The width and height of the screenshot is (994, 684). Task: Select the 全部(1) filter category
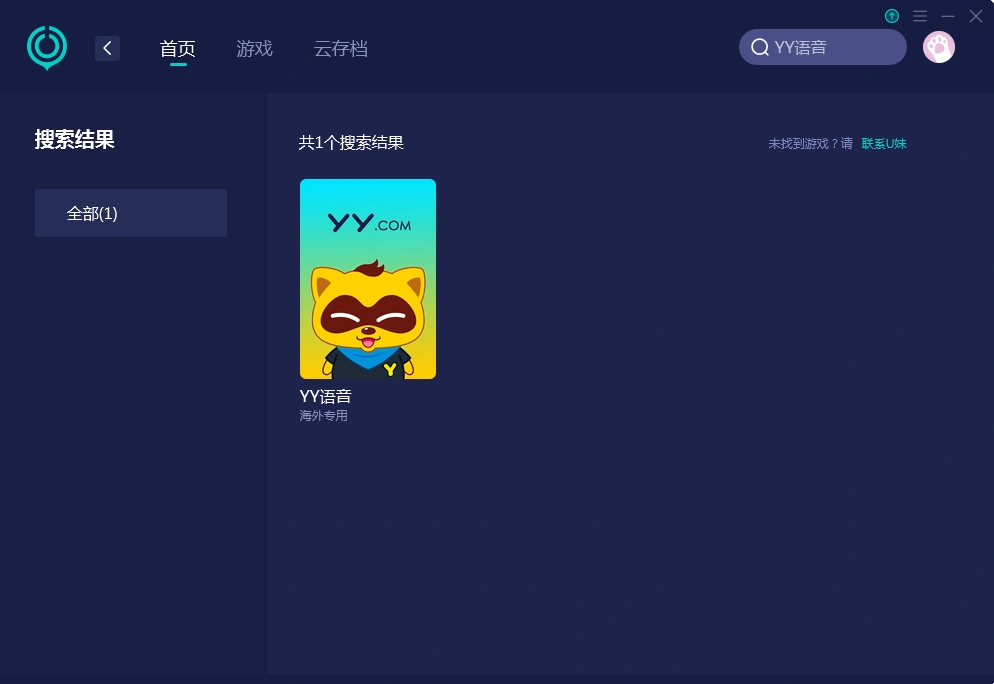(x=131, y=213)
